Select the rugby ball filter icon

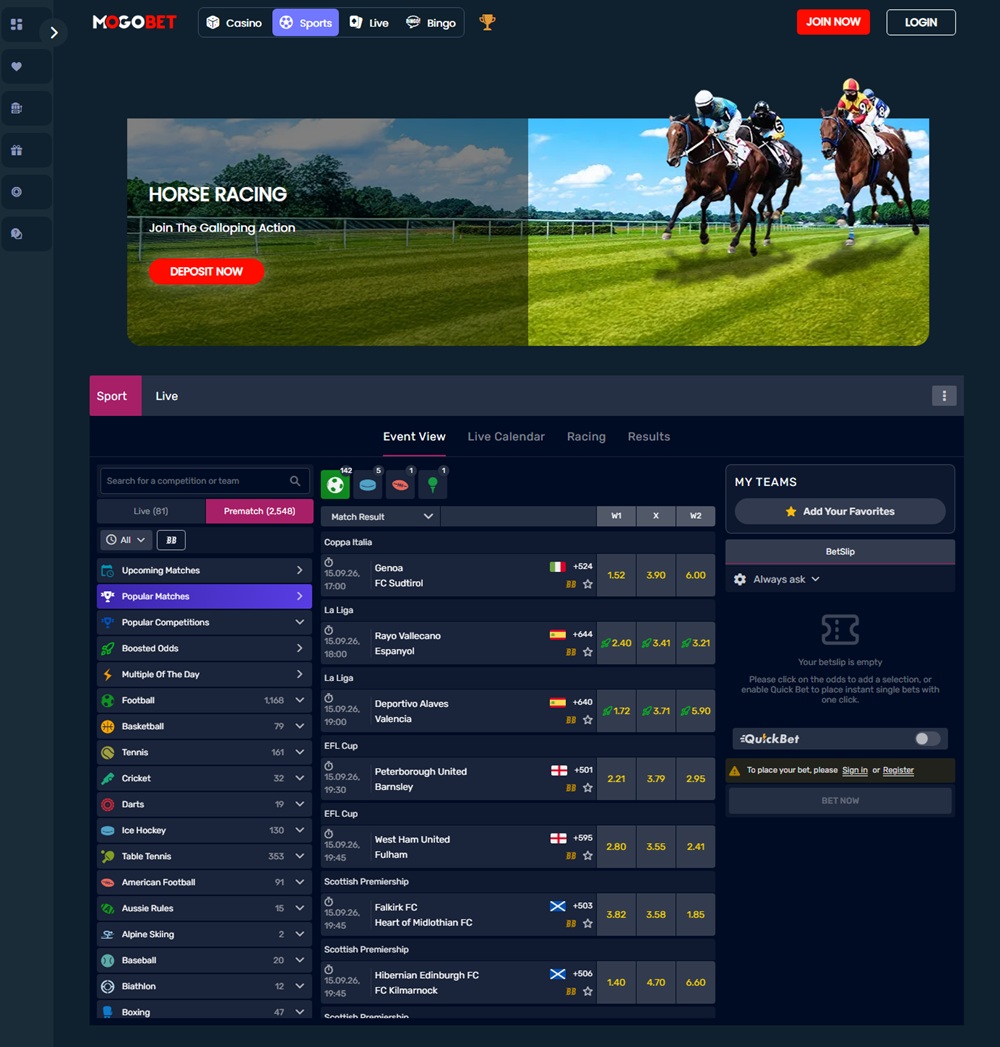[400, 485]
